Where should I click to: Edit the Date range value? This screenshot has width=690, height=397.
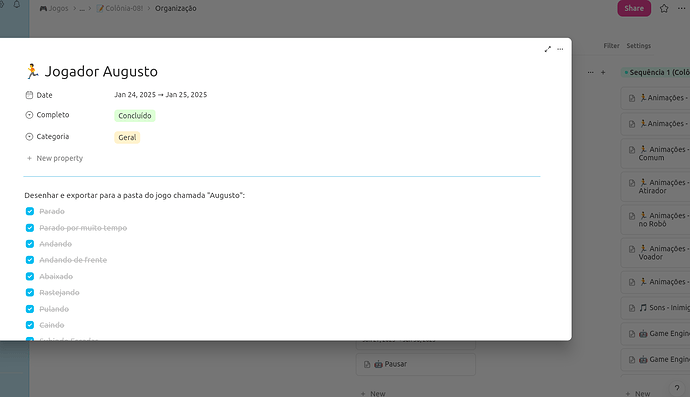[161, 95]
